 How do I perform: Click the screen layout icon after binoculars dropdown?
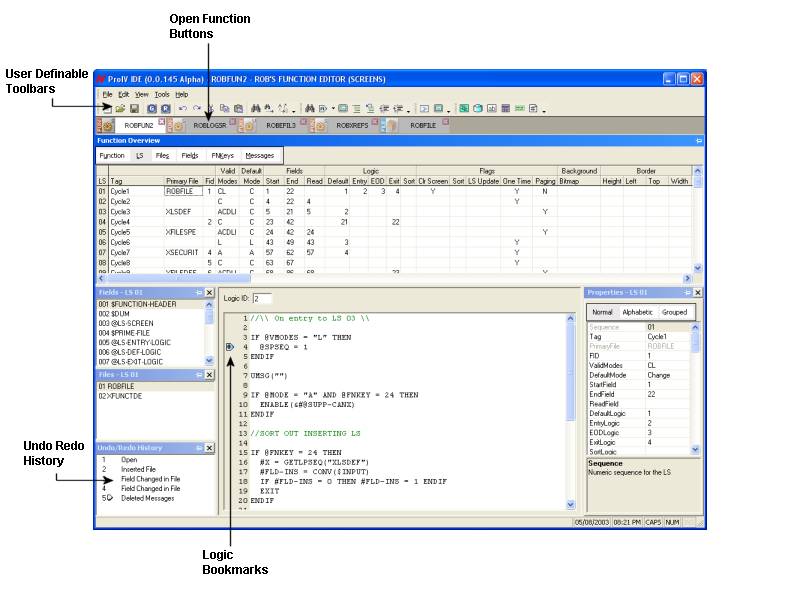pyautogui.click(x=343, y=109)
